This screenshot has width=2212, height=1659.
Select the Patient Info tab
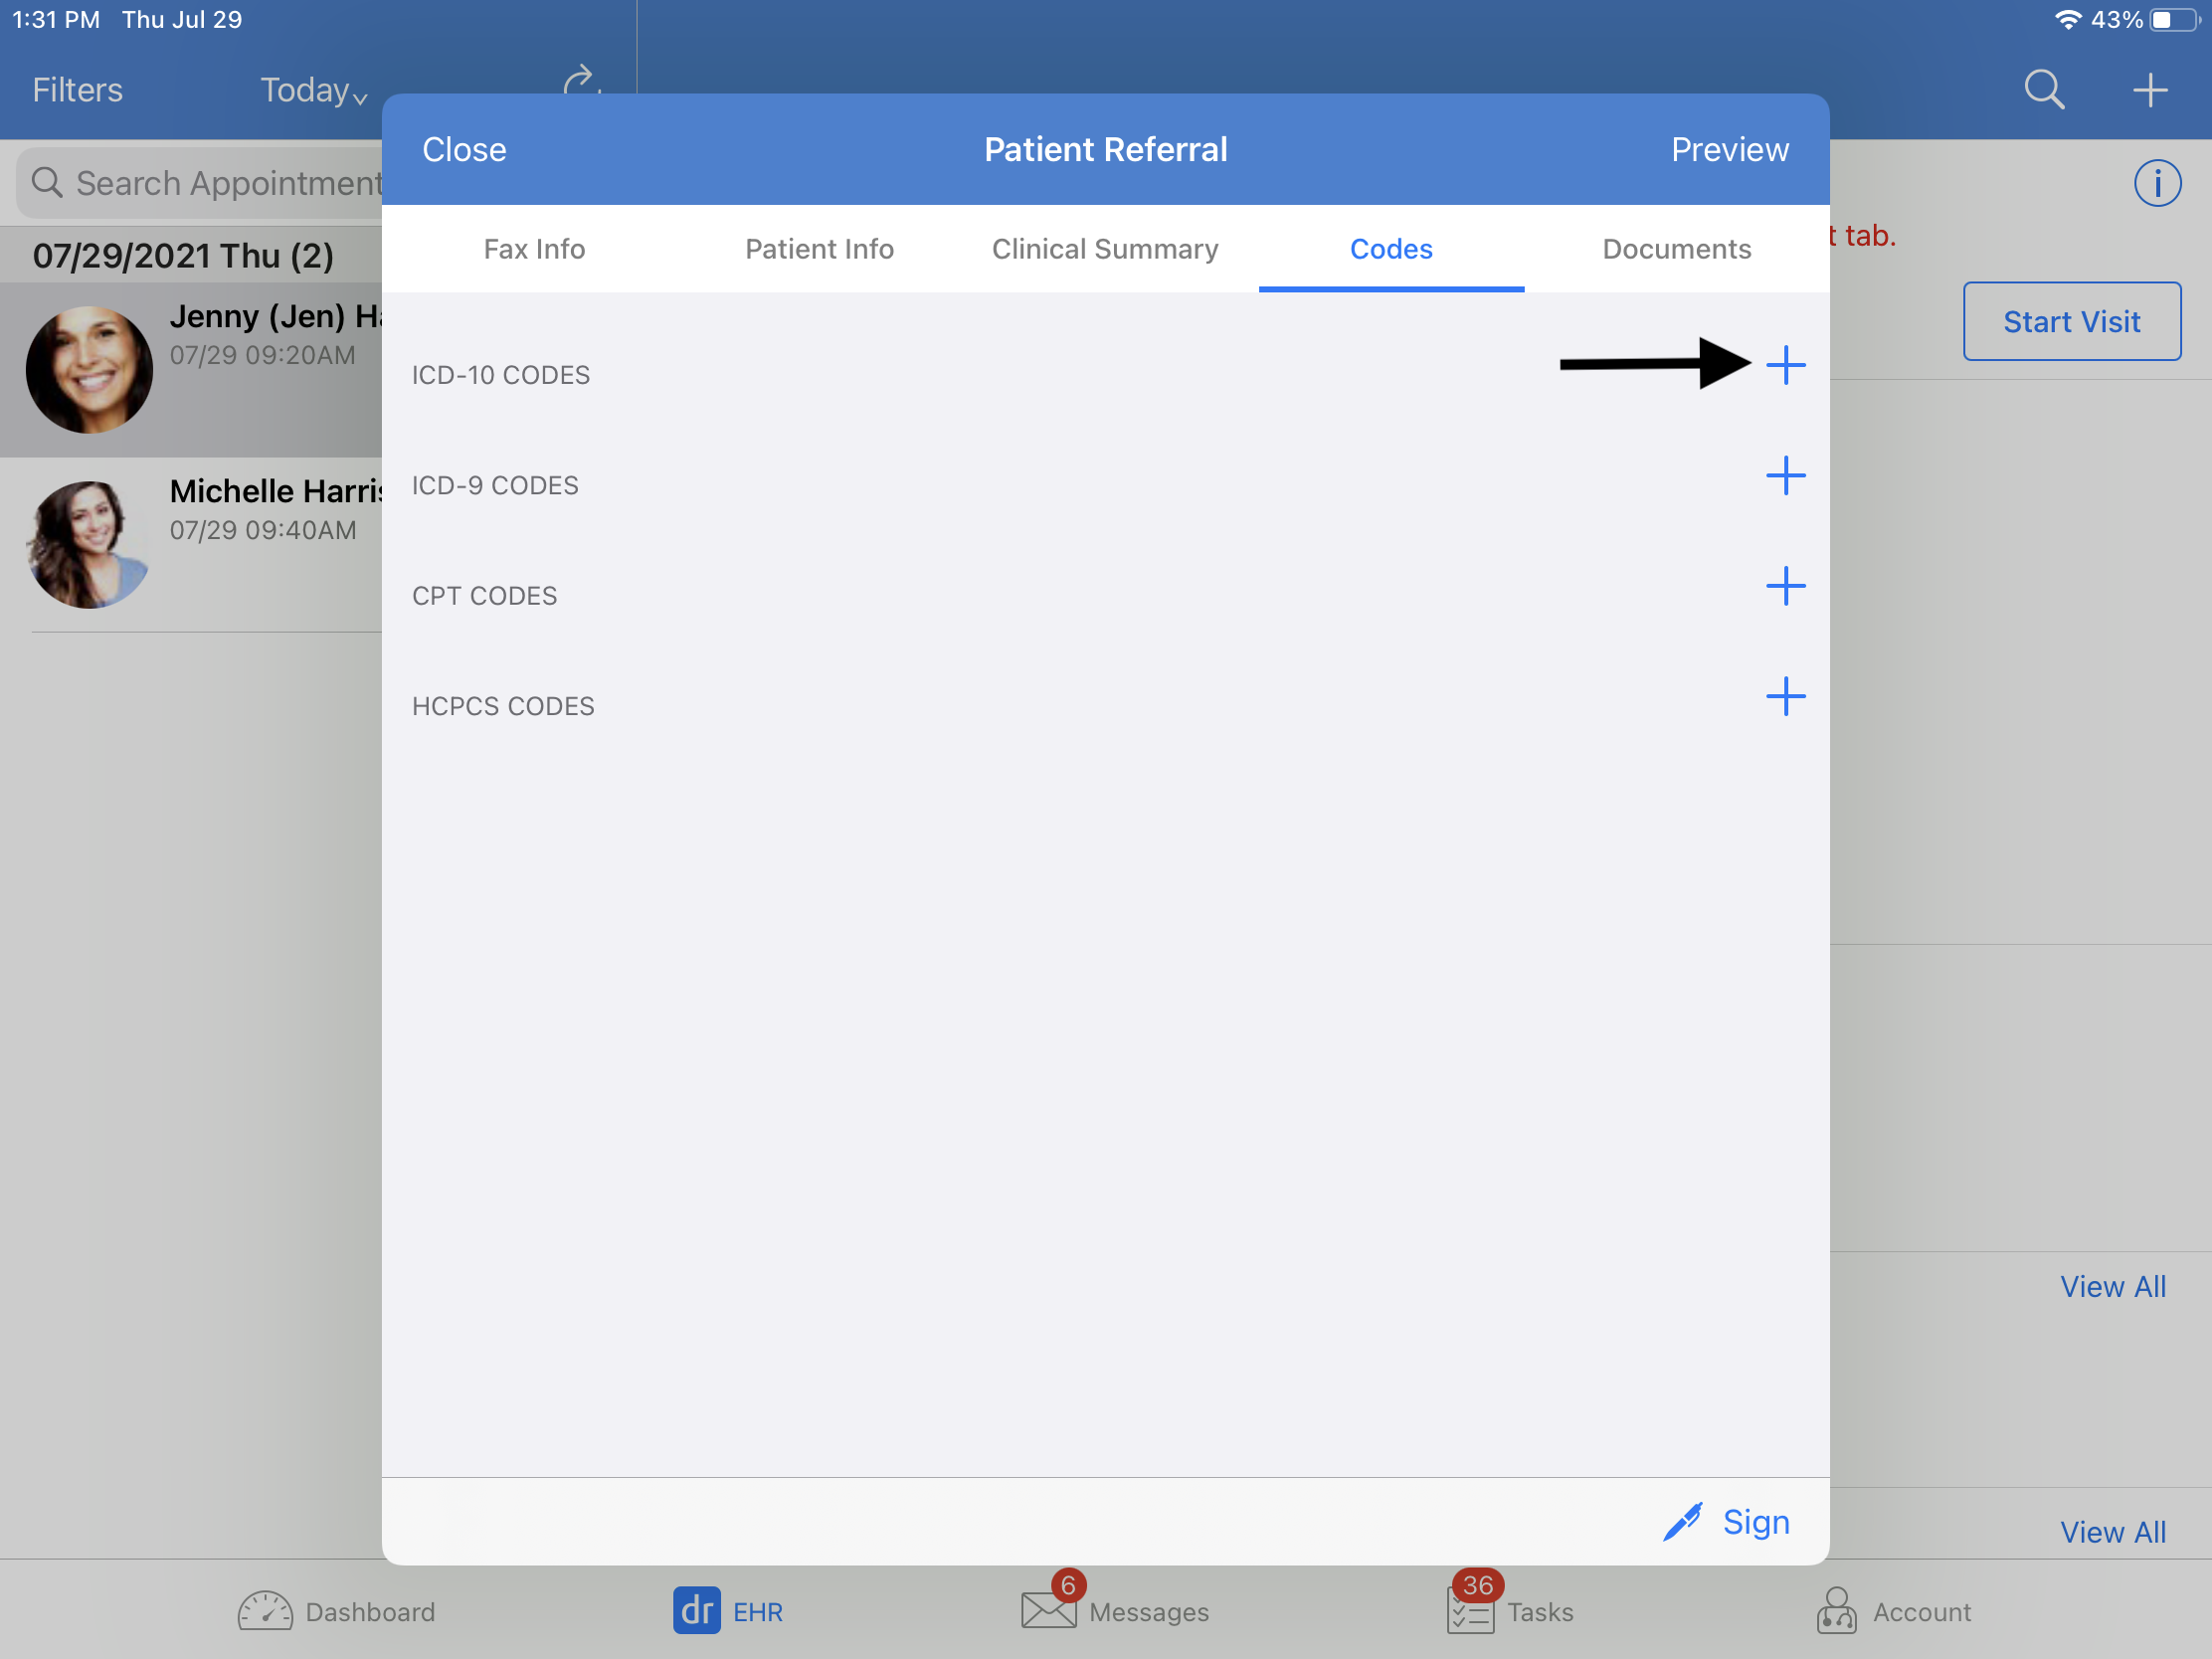click(819, 250)
